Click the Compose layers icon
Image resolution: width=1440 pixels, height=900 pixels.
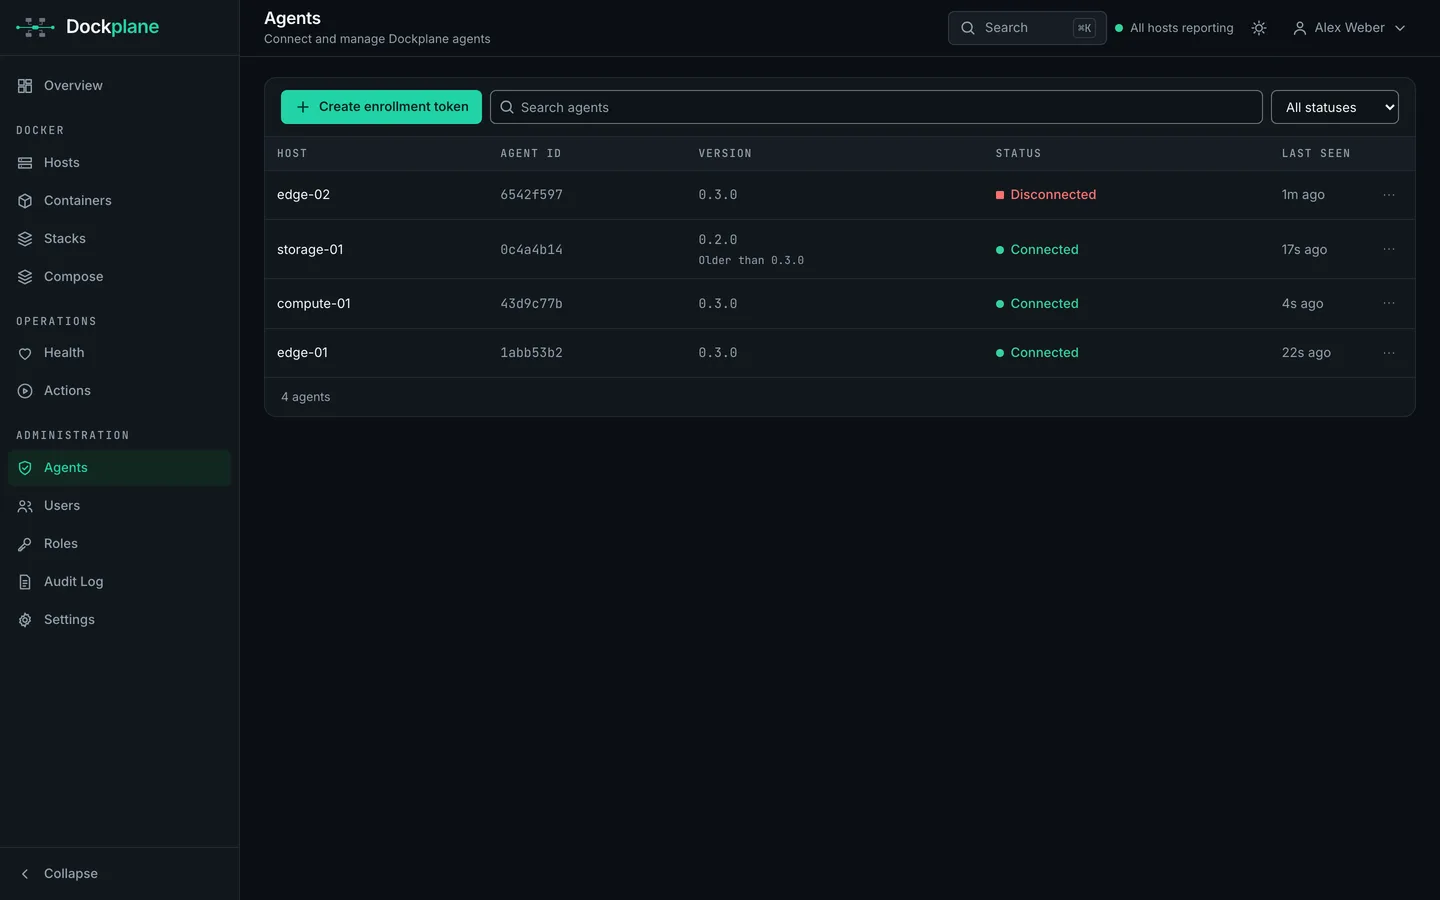point(25,277)
